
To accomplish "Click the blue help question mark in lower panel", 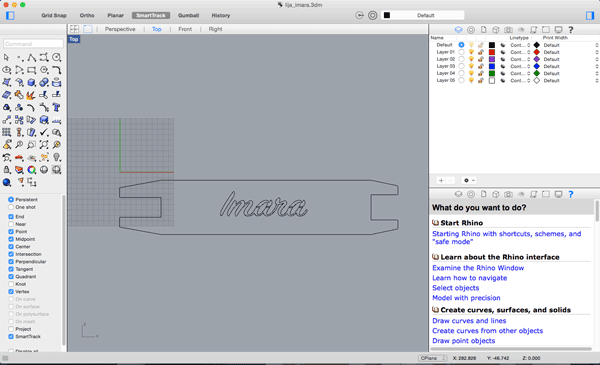I will [x=571, y=194].
